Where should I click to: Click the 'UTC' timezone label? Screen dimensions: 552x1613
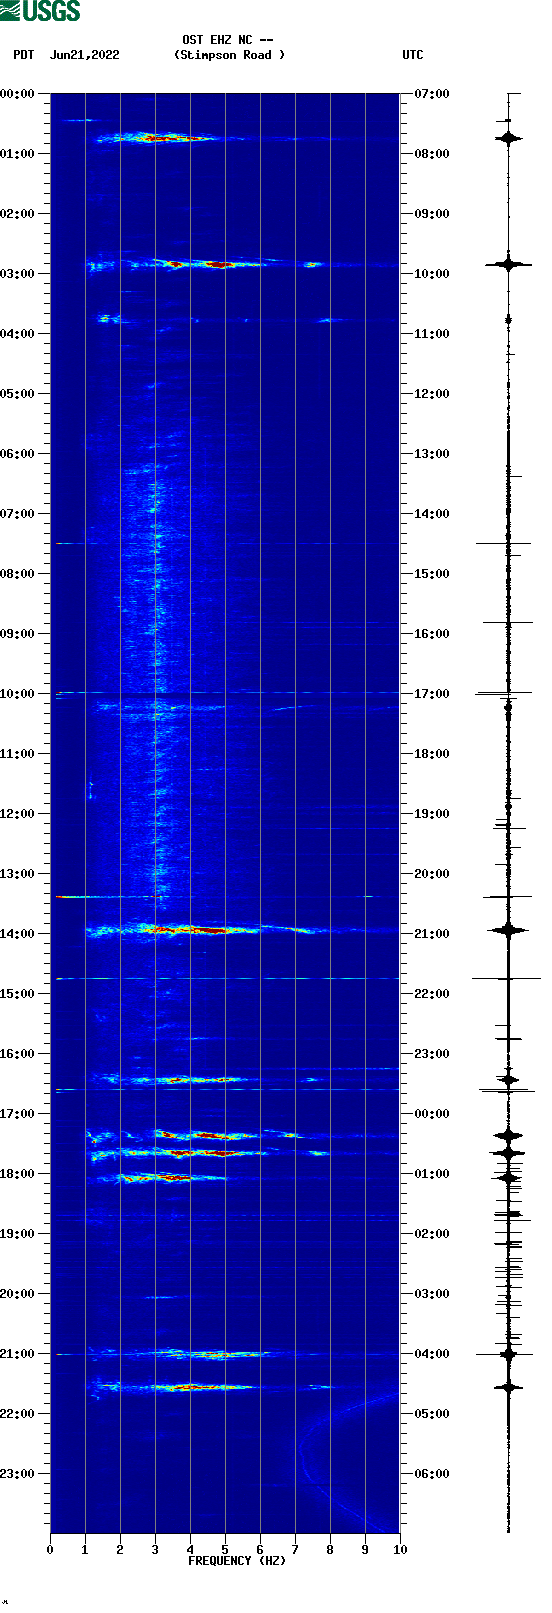413,55
